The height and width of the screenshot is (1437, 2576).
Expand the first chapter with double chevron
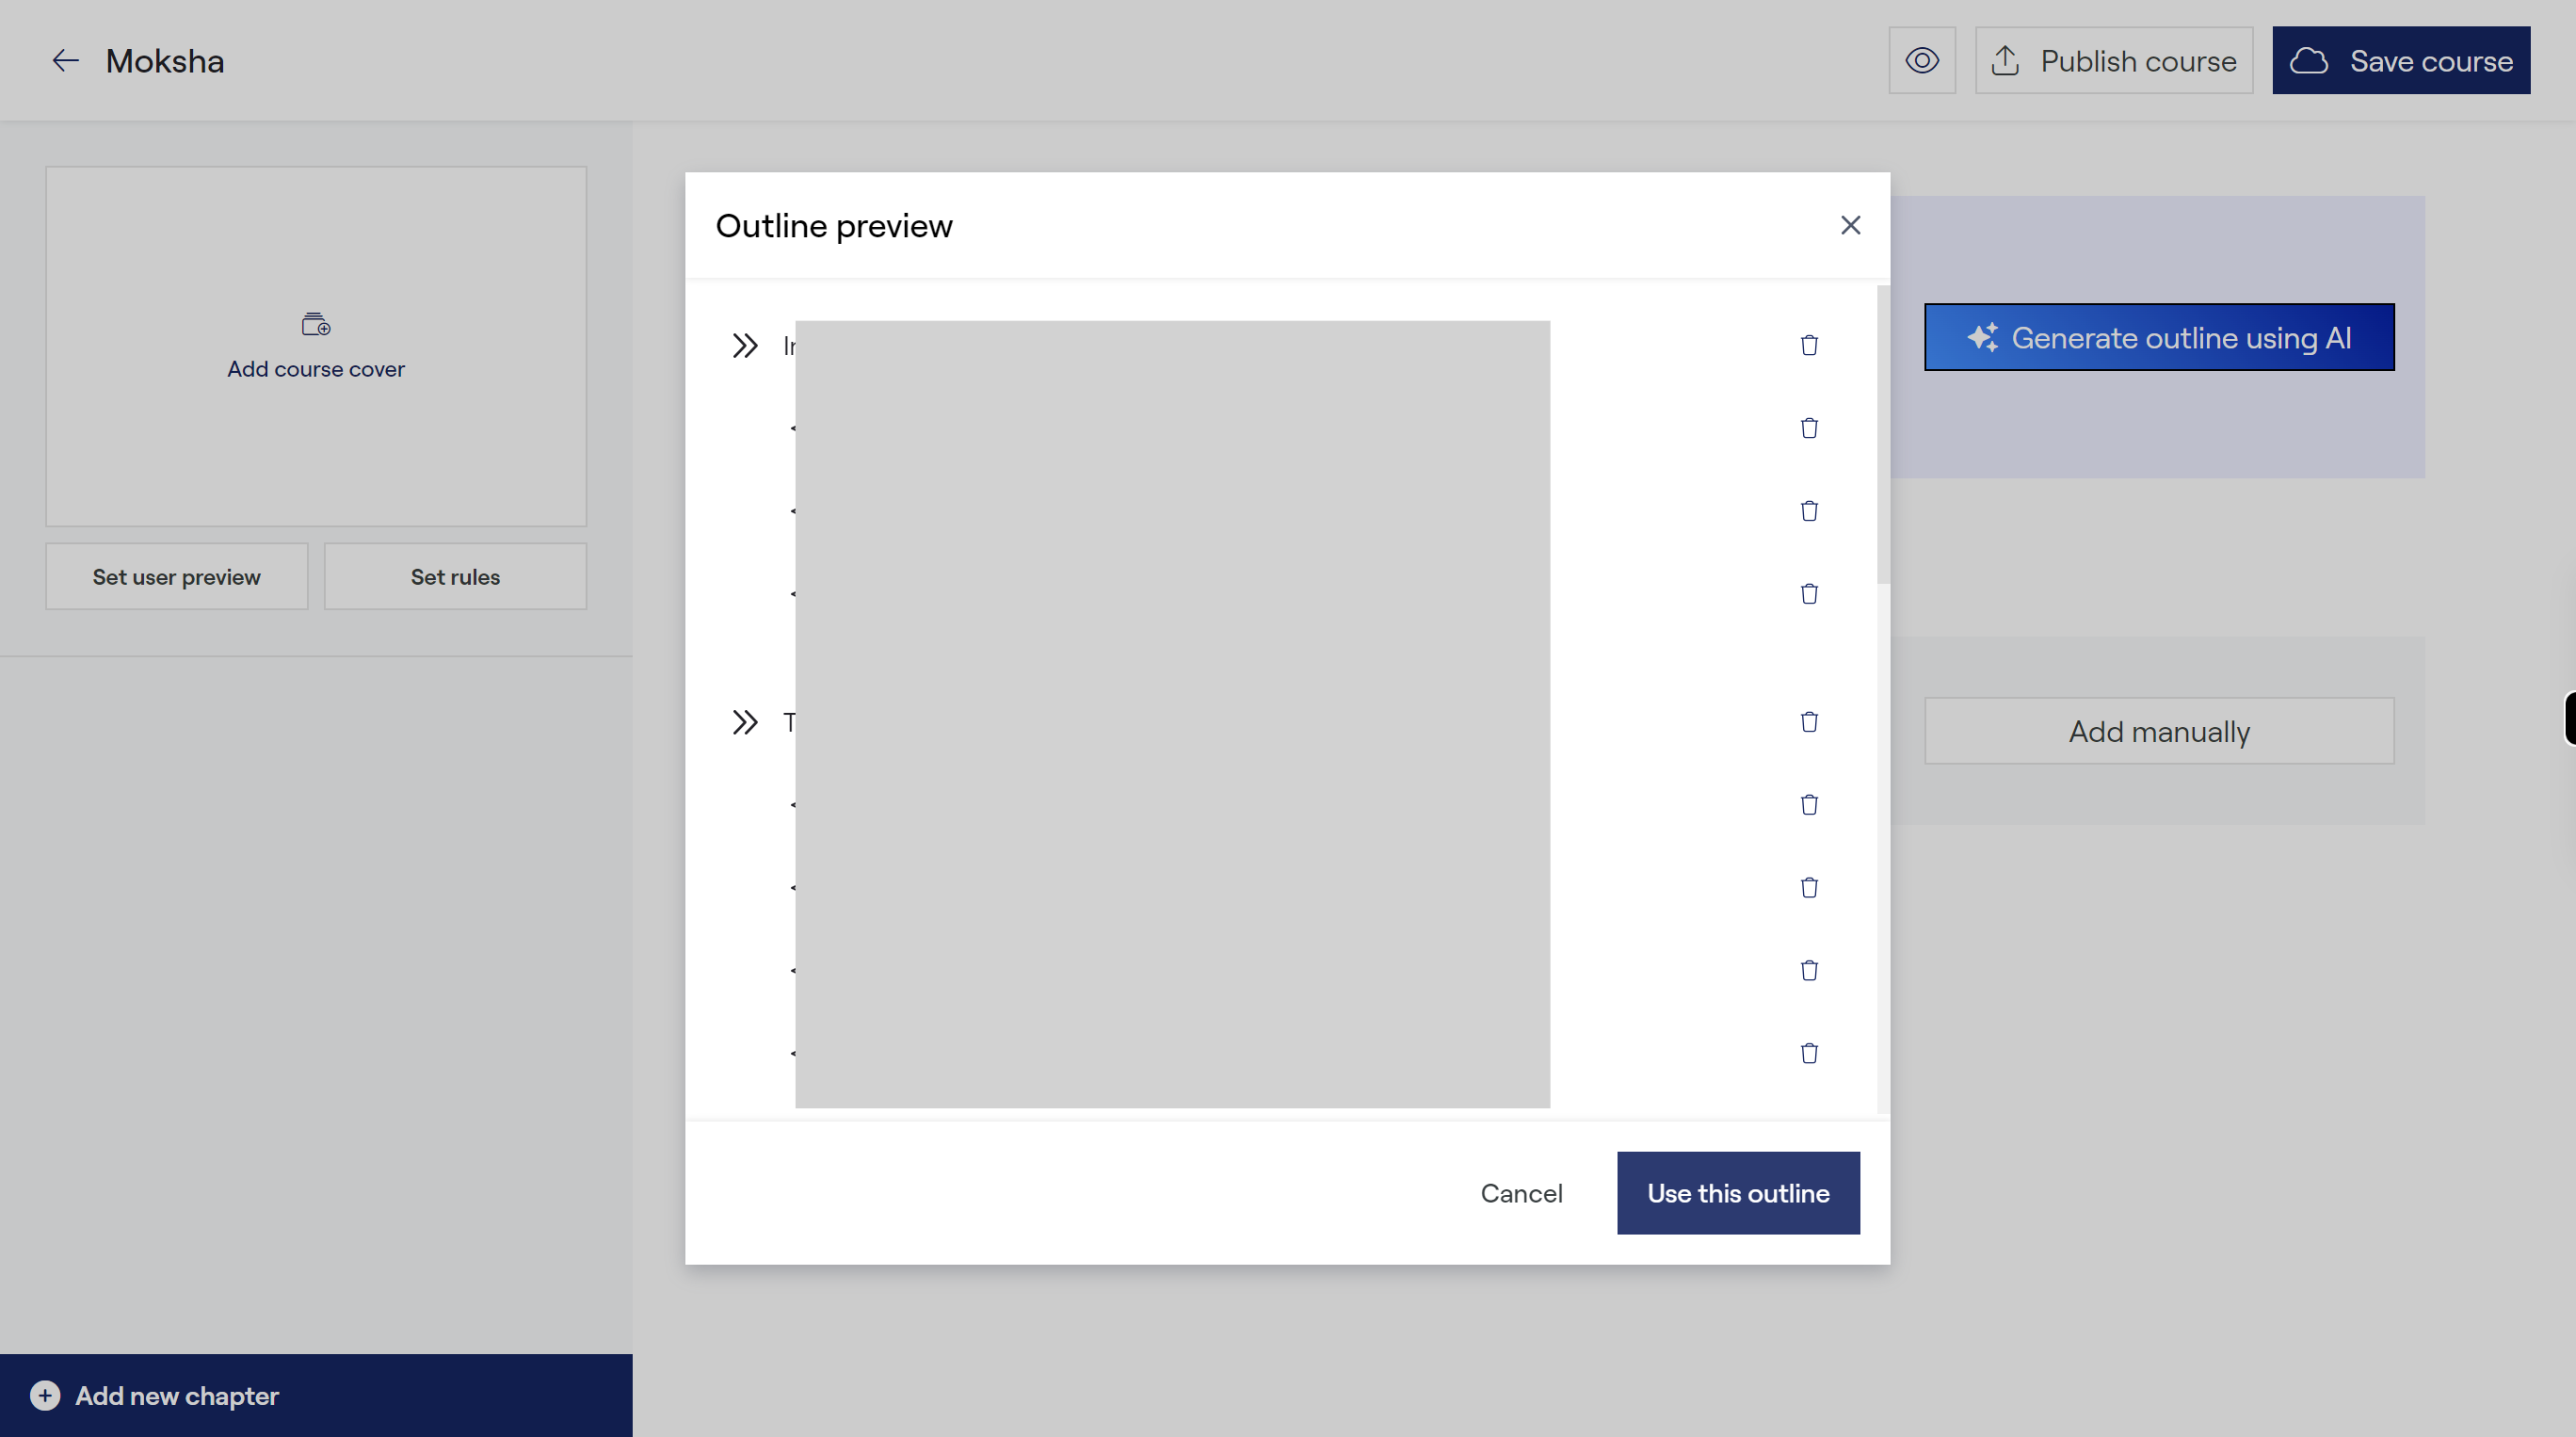point(745,344)
